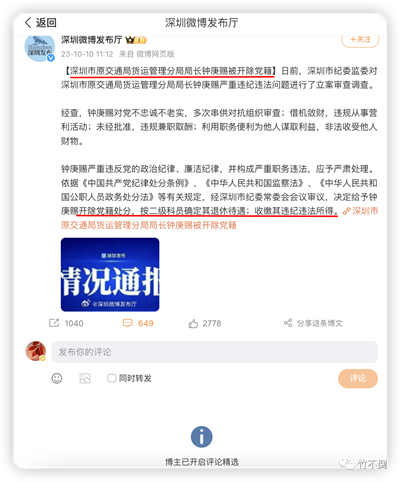Click own user avatar beside comment box

click(x=36, y=351)
